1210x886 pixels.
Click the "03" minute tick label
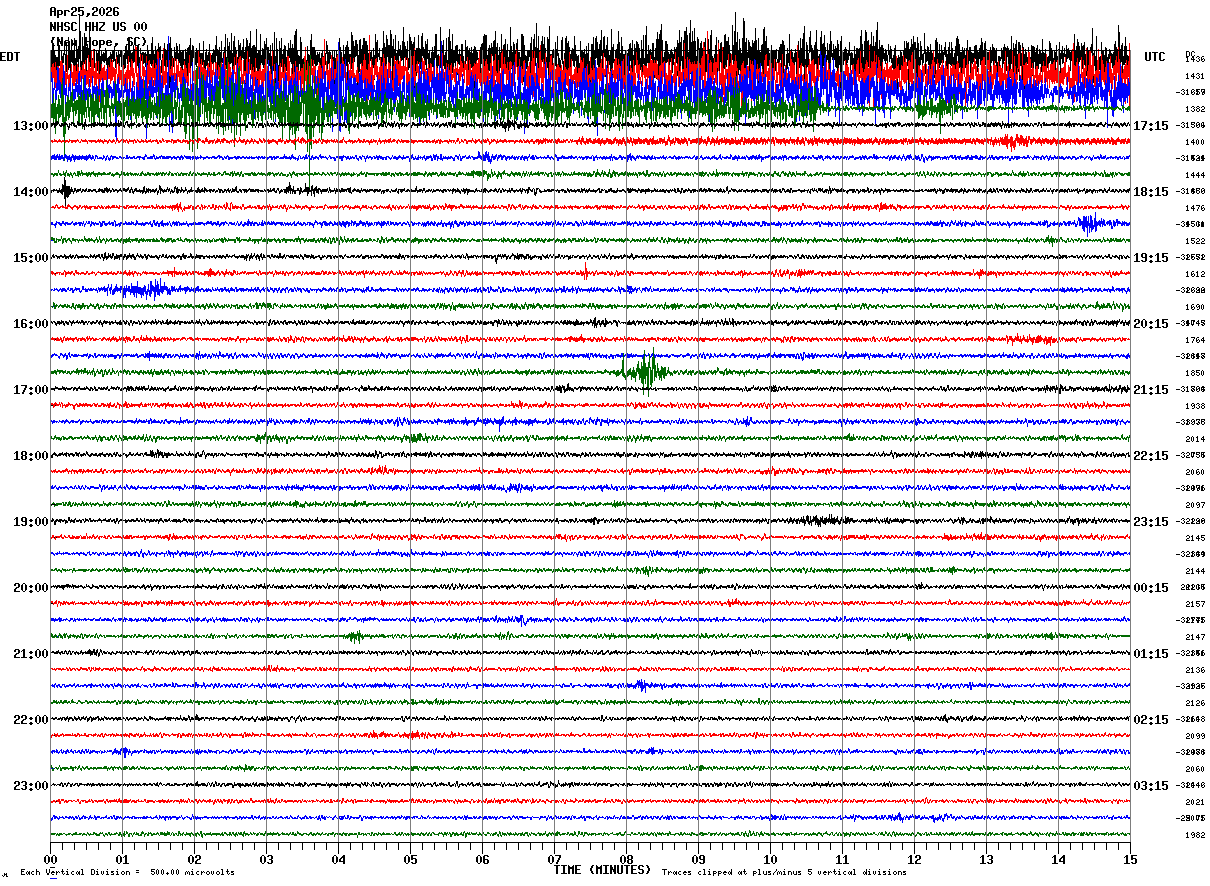coord(266,860)
